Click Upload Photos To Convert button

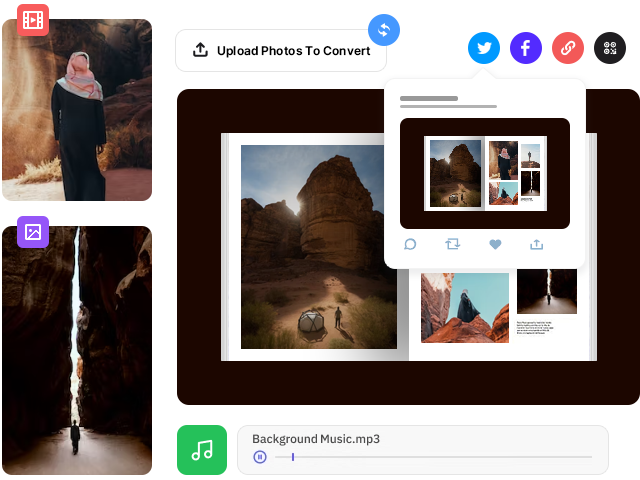282,50
